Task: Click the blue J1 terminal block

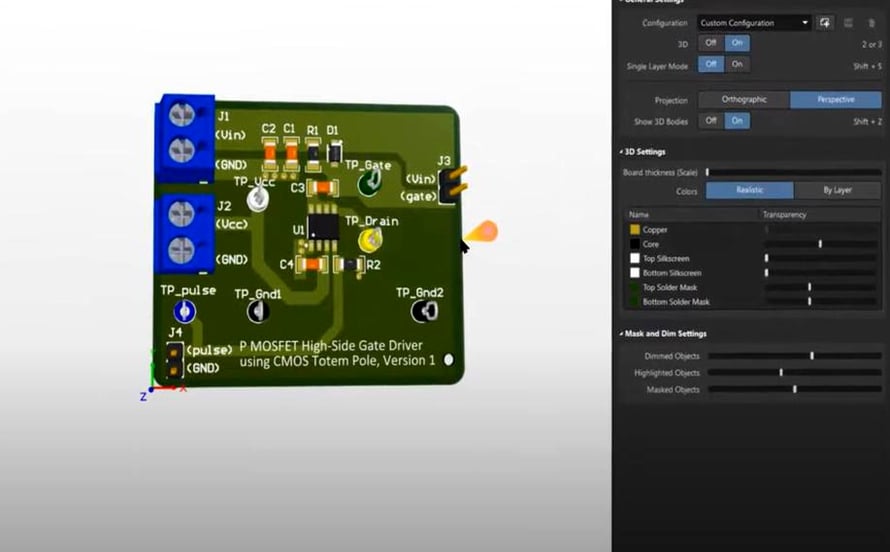Action: (186, 137)
